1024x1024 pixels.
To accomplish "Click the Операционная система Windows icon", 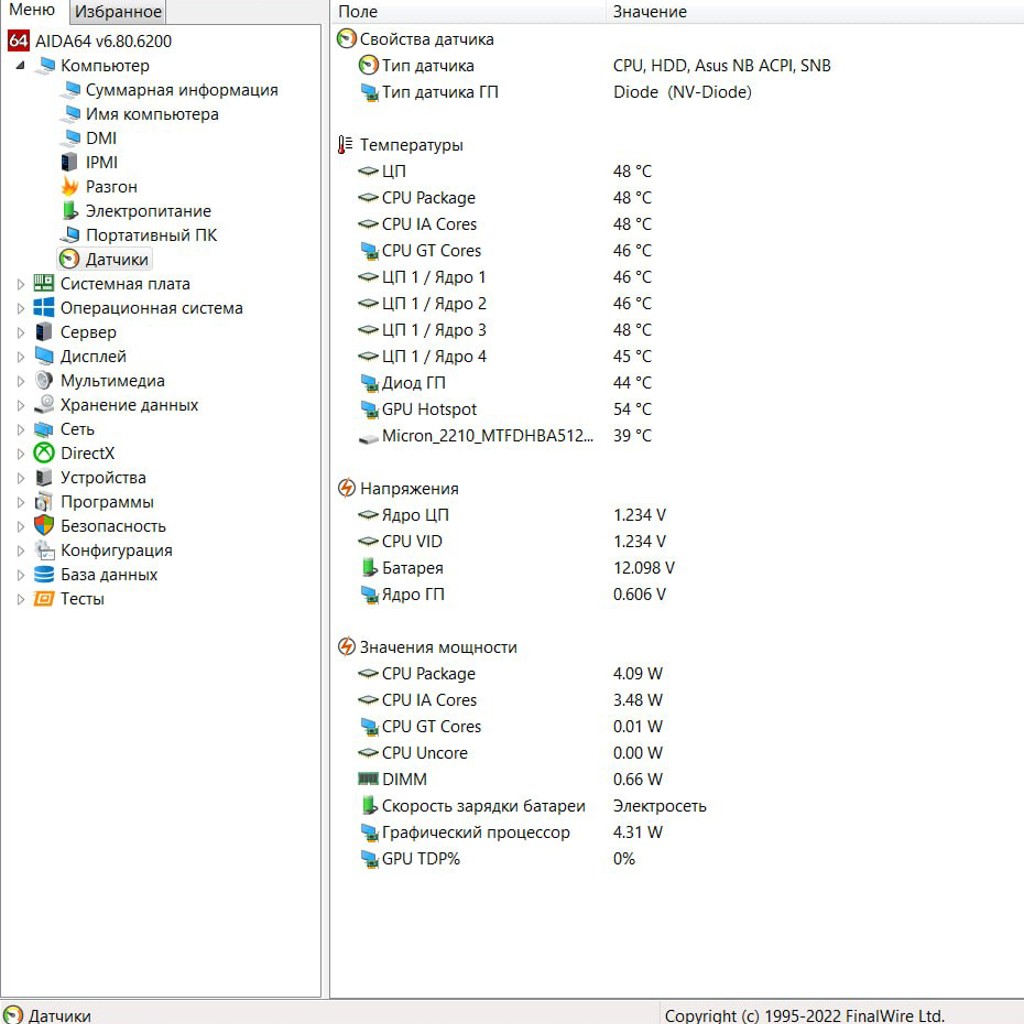I will click(44, 308).
